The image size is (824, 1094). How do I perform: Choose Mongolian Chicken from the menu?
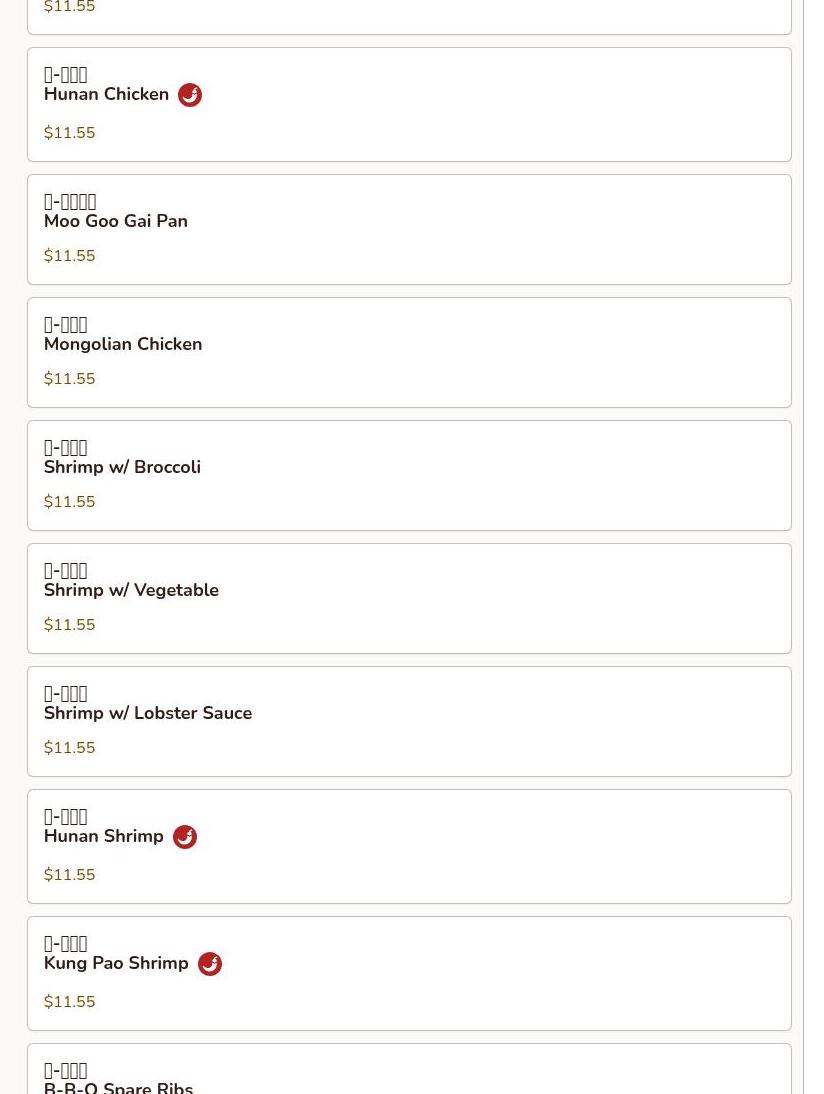click(x=410, y=352)
